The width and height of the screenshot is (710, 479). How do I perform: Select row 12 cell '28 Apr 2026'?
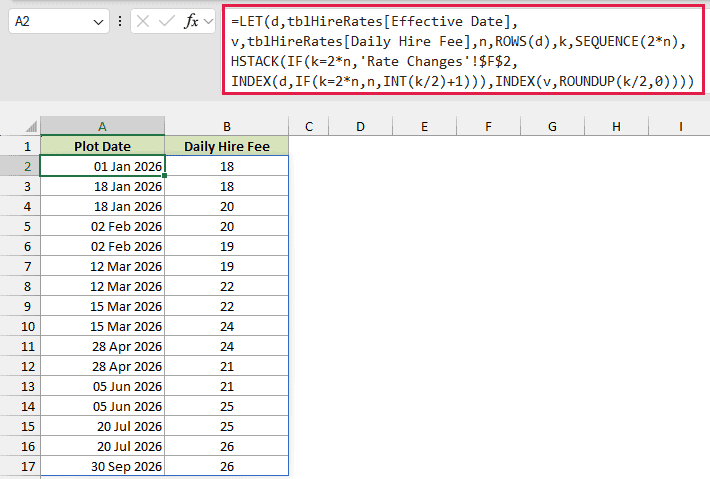(102, 366)
